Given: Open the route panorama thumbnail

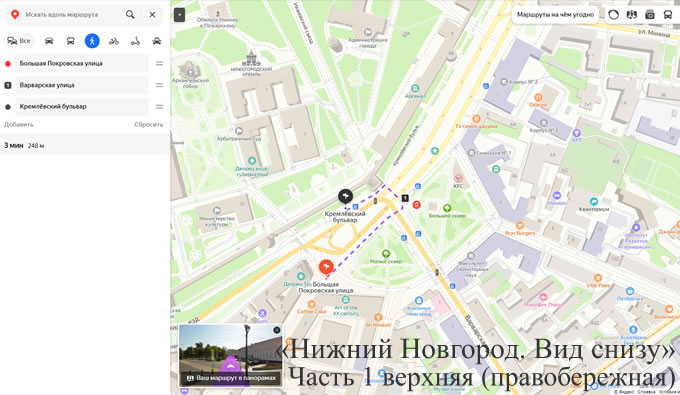Looking at the screenshot, I should pyautogui.click(x=230, y=355).
